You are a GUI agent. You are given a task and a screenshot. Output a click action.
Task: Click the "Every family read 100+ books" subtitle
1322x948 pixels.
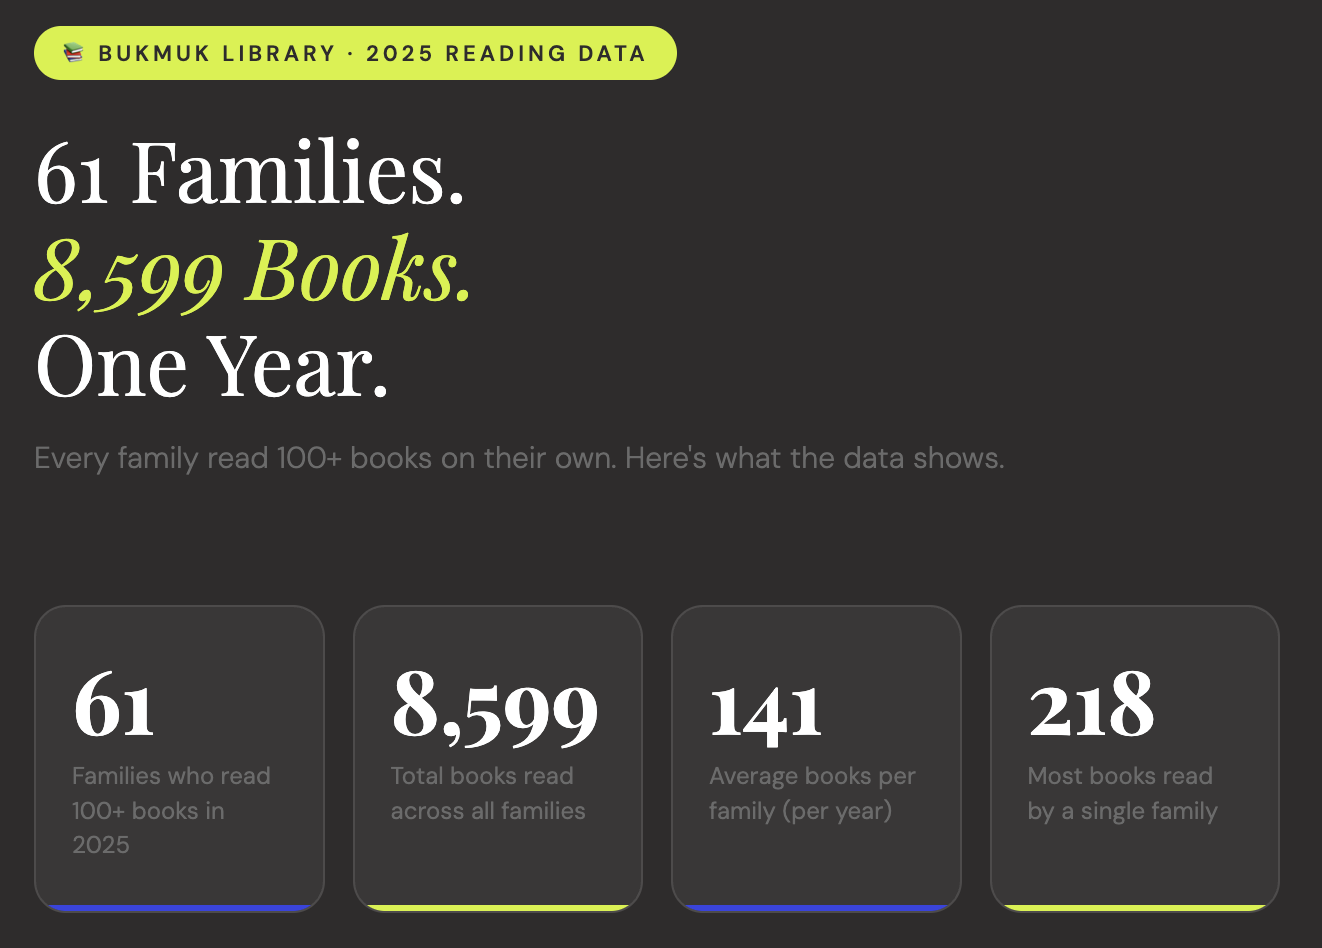coord(519,458)
